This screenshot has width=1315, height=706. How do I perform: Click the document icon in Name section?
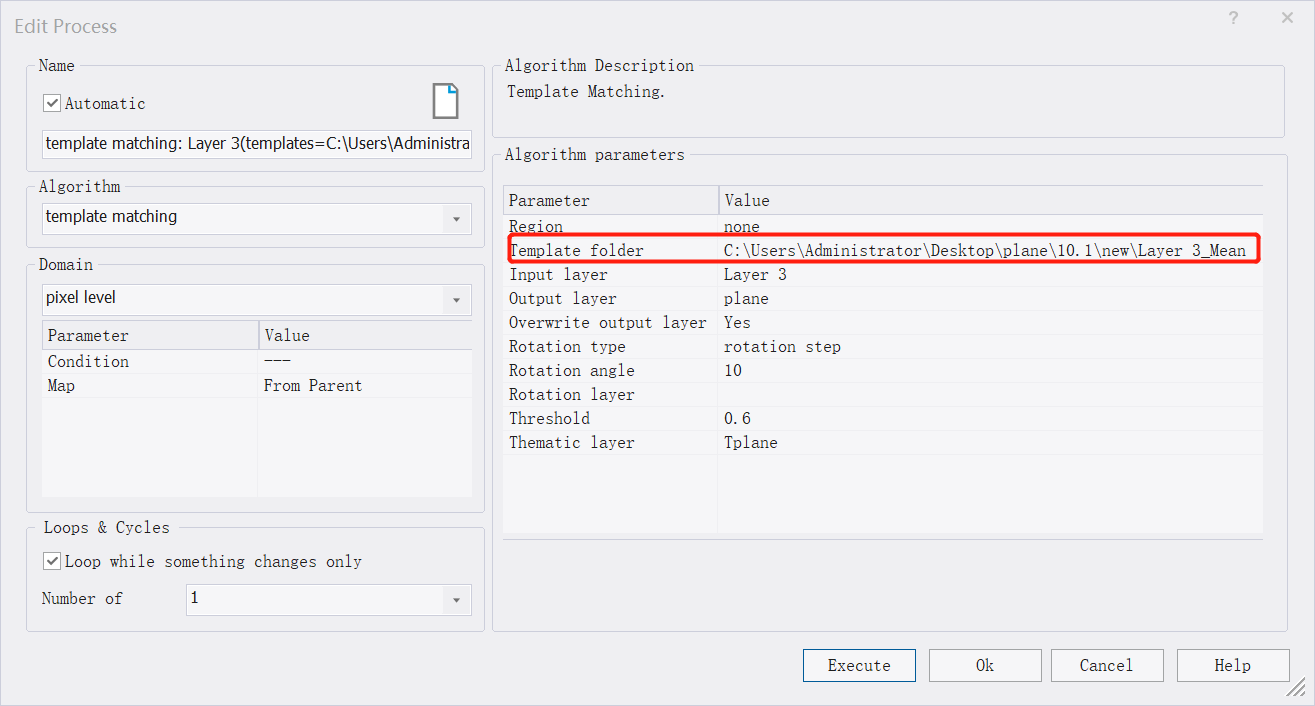445,102
